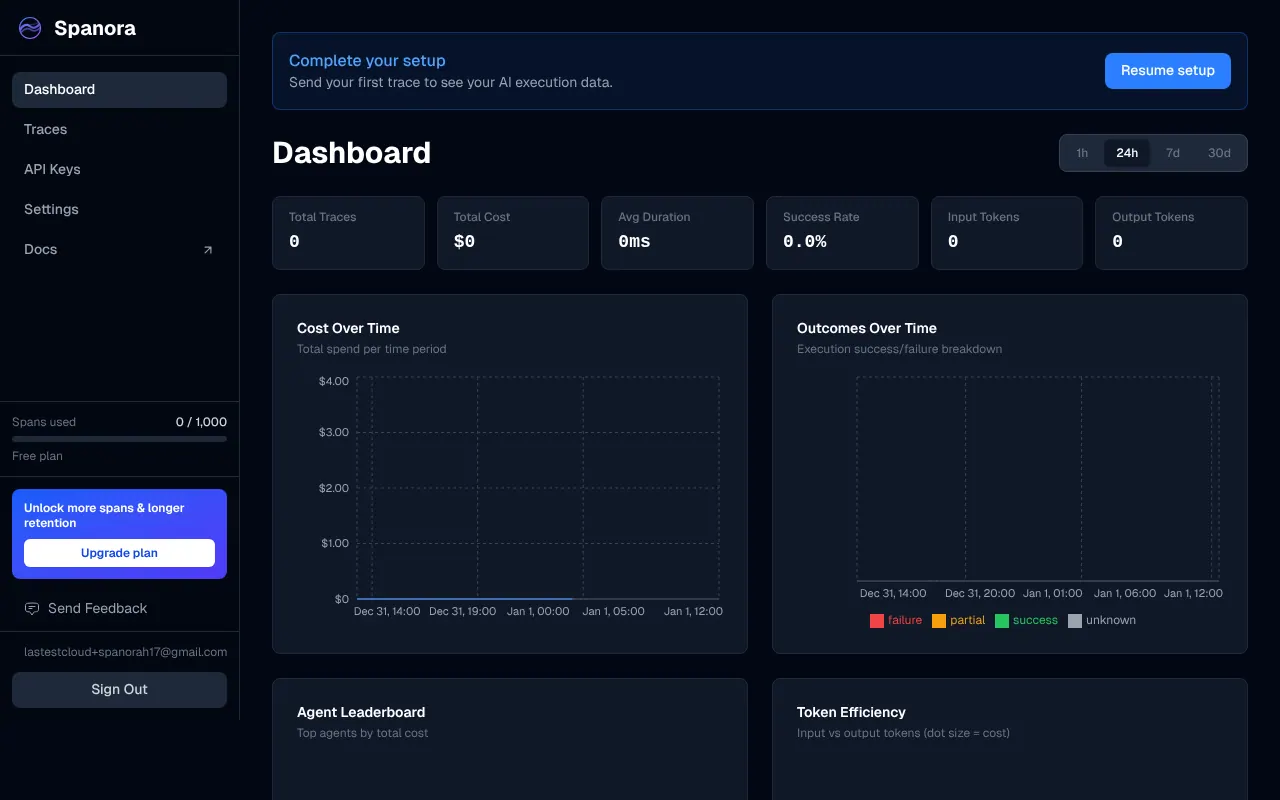Click the Agent Leaderboard title

[x=361, y=712]
